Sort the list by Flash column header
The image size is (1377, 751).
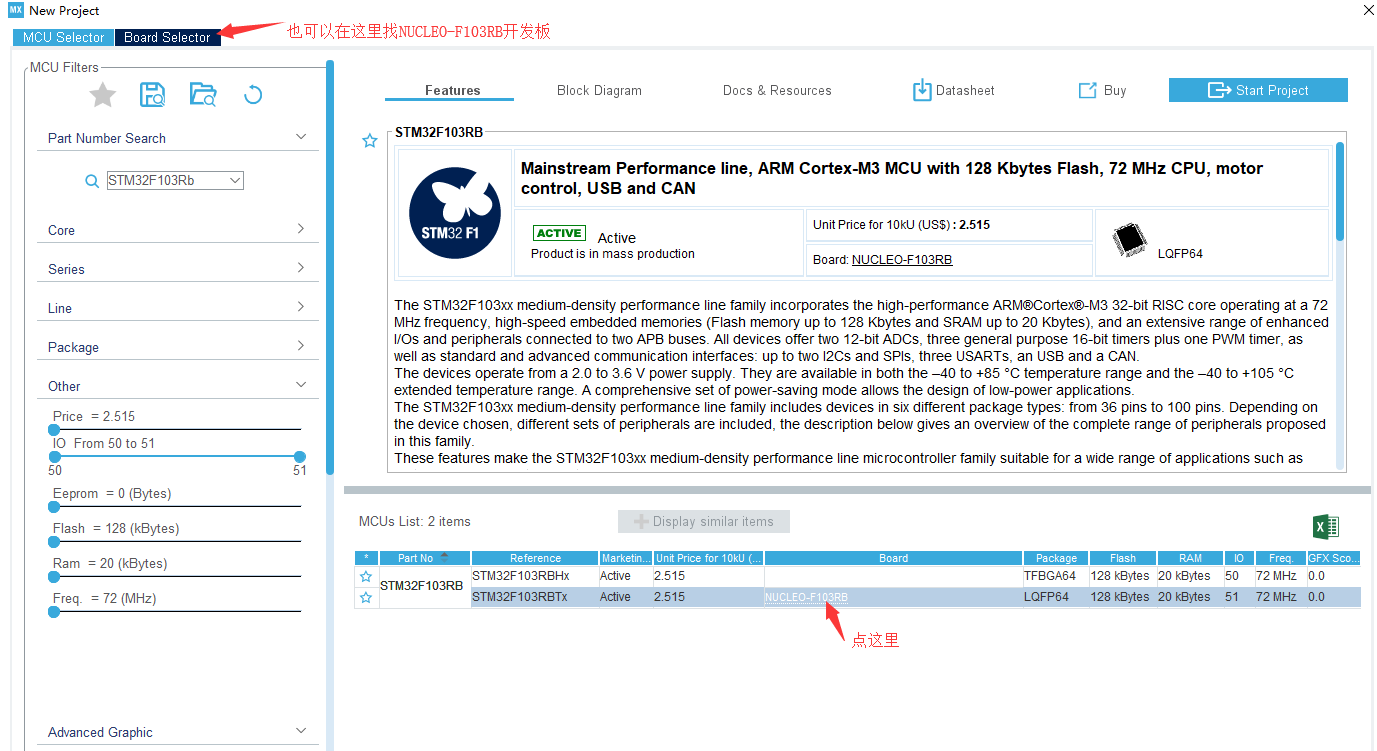coord(1122,558)
